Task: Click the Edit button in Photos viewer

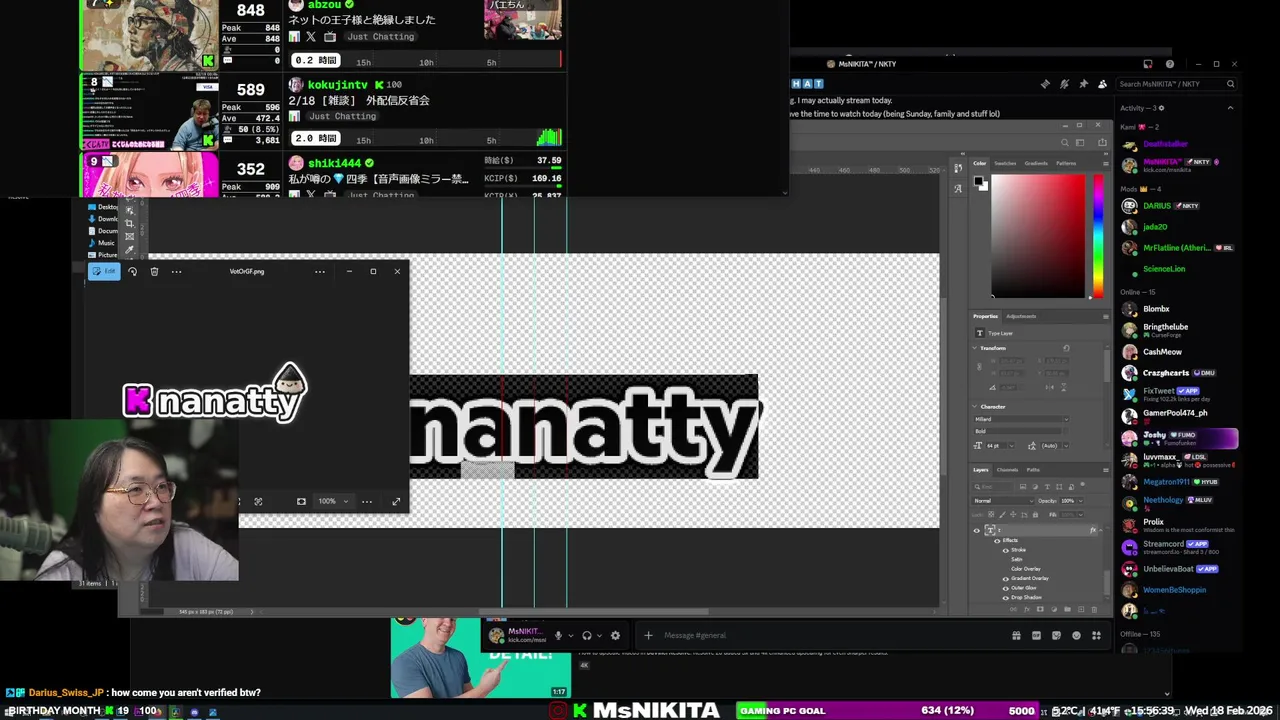Action: click(104, 271)
